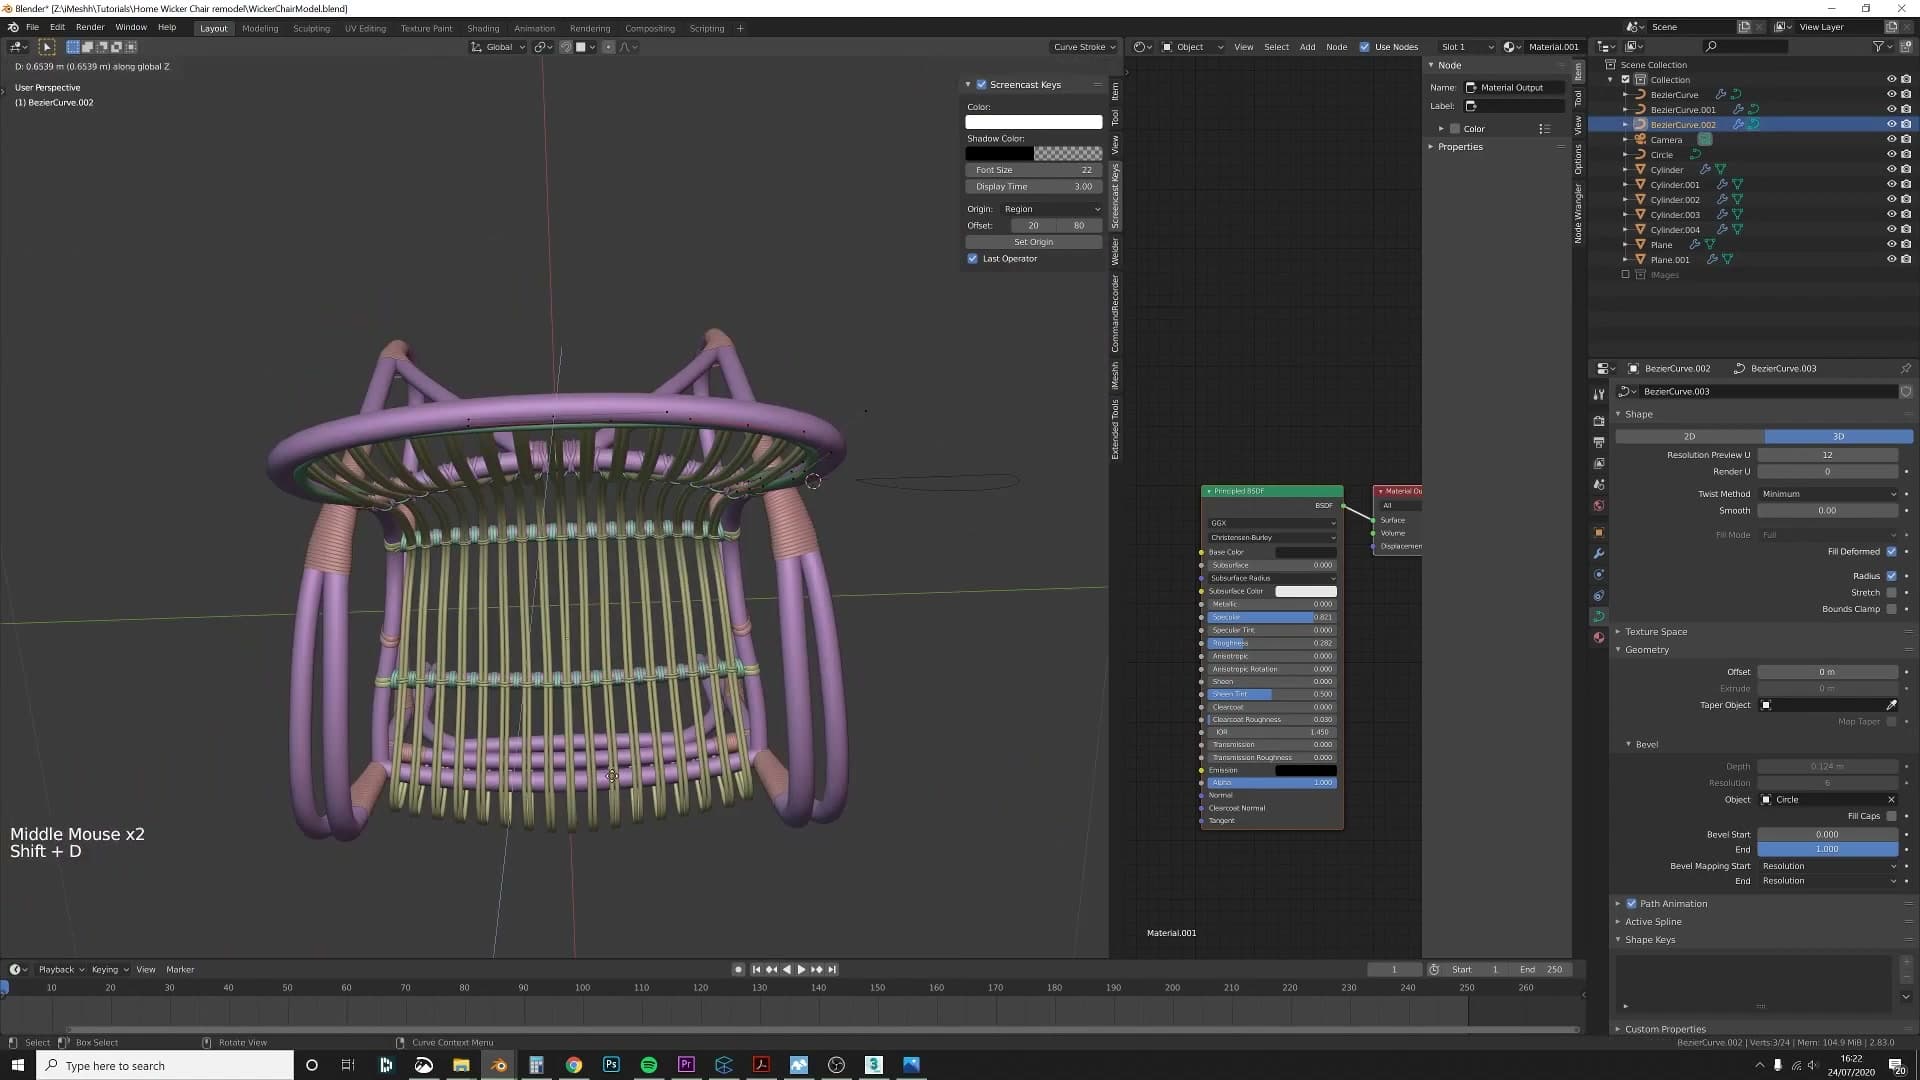1920x1080 pixels.
Task: Click the Screencast Keys white Color swatch
Action: pyautogui.click(x=1033, y=122)
